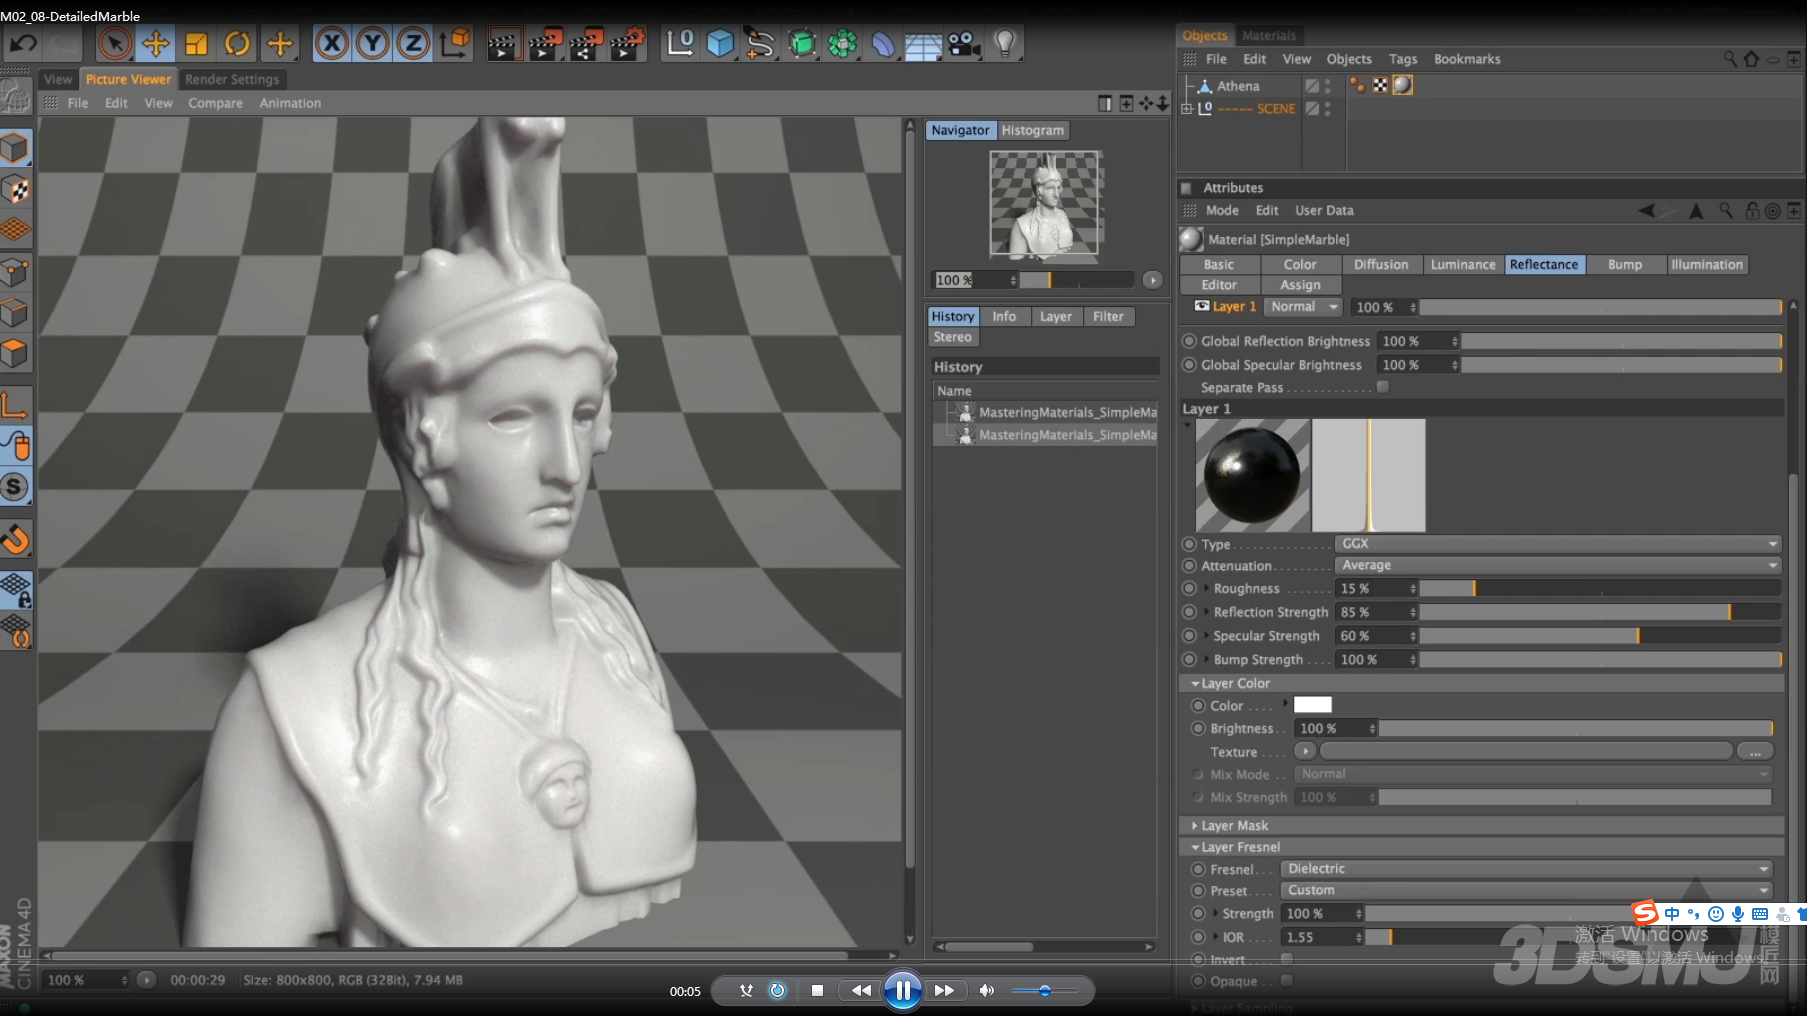This screenshot has height=1016, width=1807.
Task: Click the Editor button
Action: [1218, 285]
